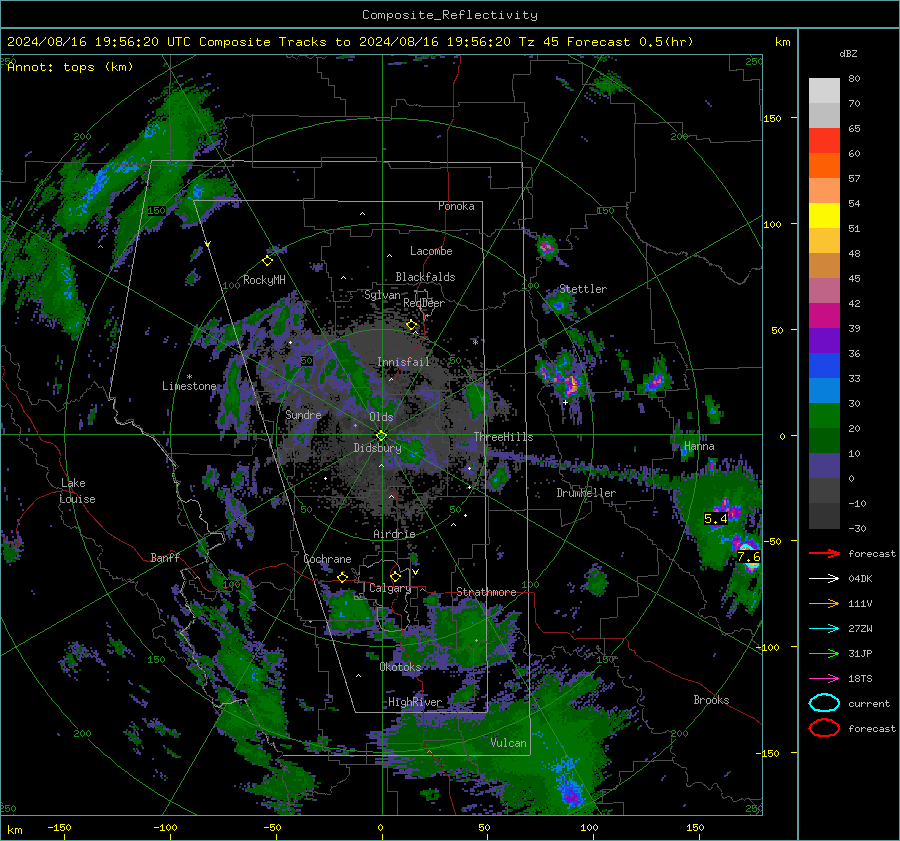
Task: Click the HighRiver city label
Action: (415, 702)
